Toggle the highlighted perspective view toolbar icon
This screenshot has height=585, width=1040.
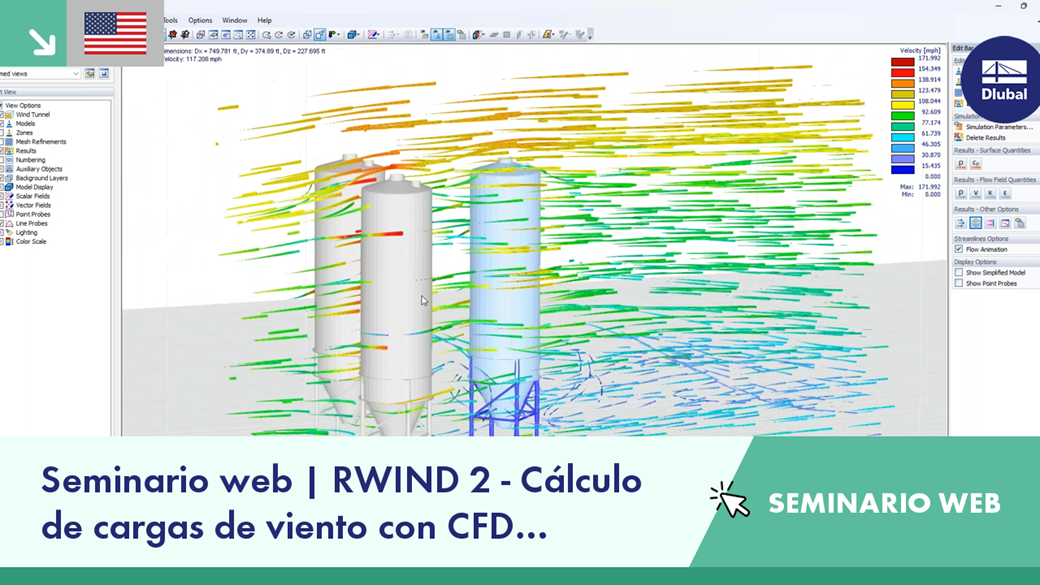click(x=320, y=34)
